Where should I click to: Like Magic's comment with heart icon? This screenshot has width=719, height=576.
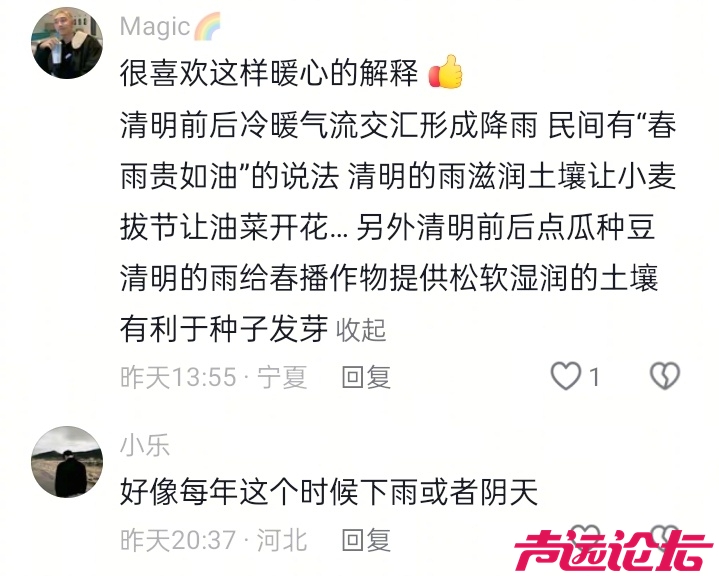coord(565,376)
